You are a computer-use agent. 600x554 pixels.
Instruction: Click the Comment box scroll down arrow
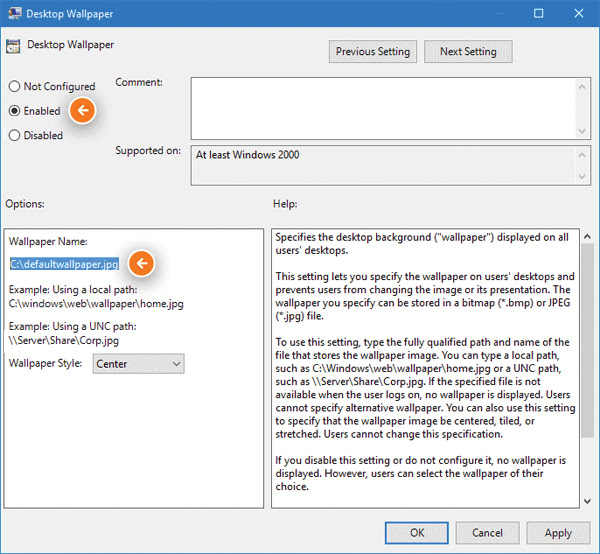pyautogui.click(x=582, y=131)
